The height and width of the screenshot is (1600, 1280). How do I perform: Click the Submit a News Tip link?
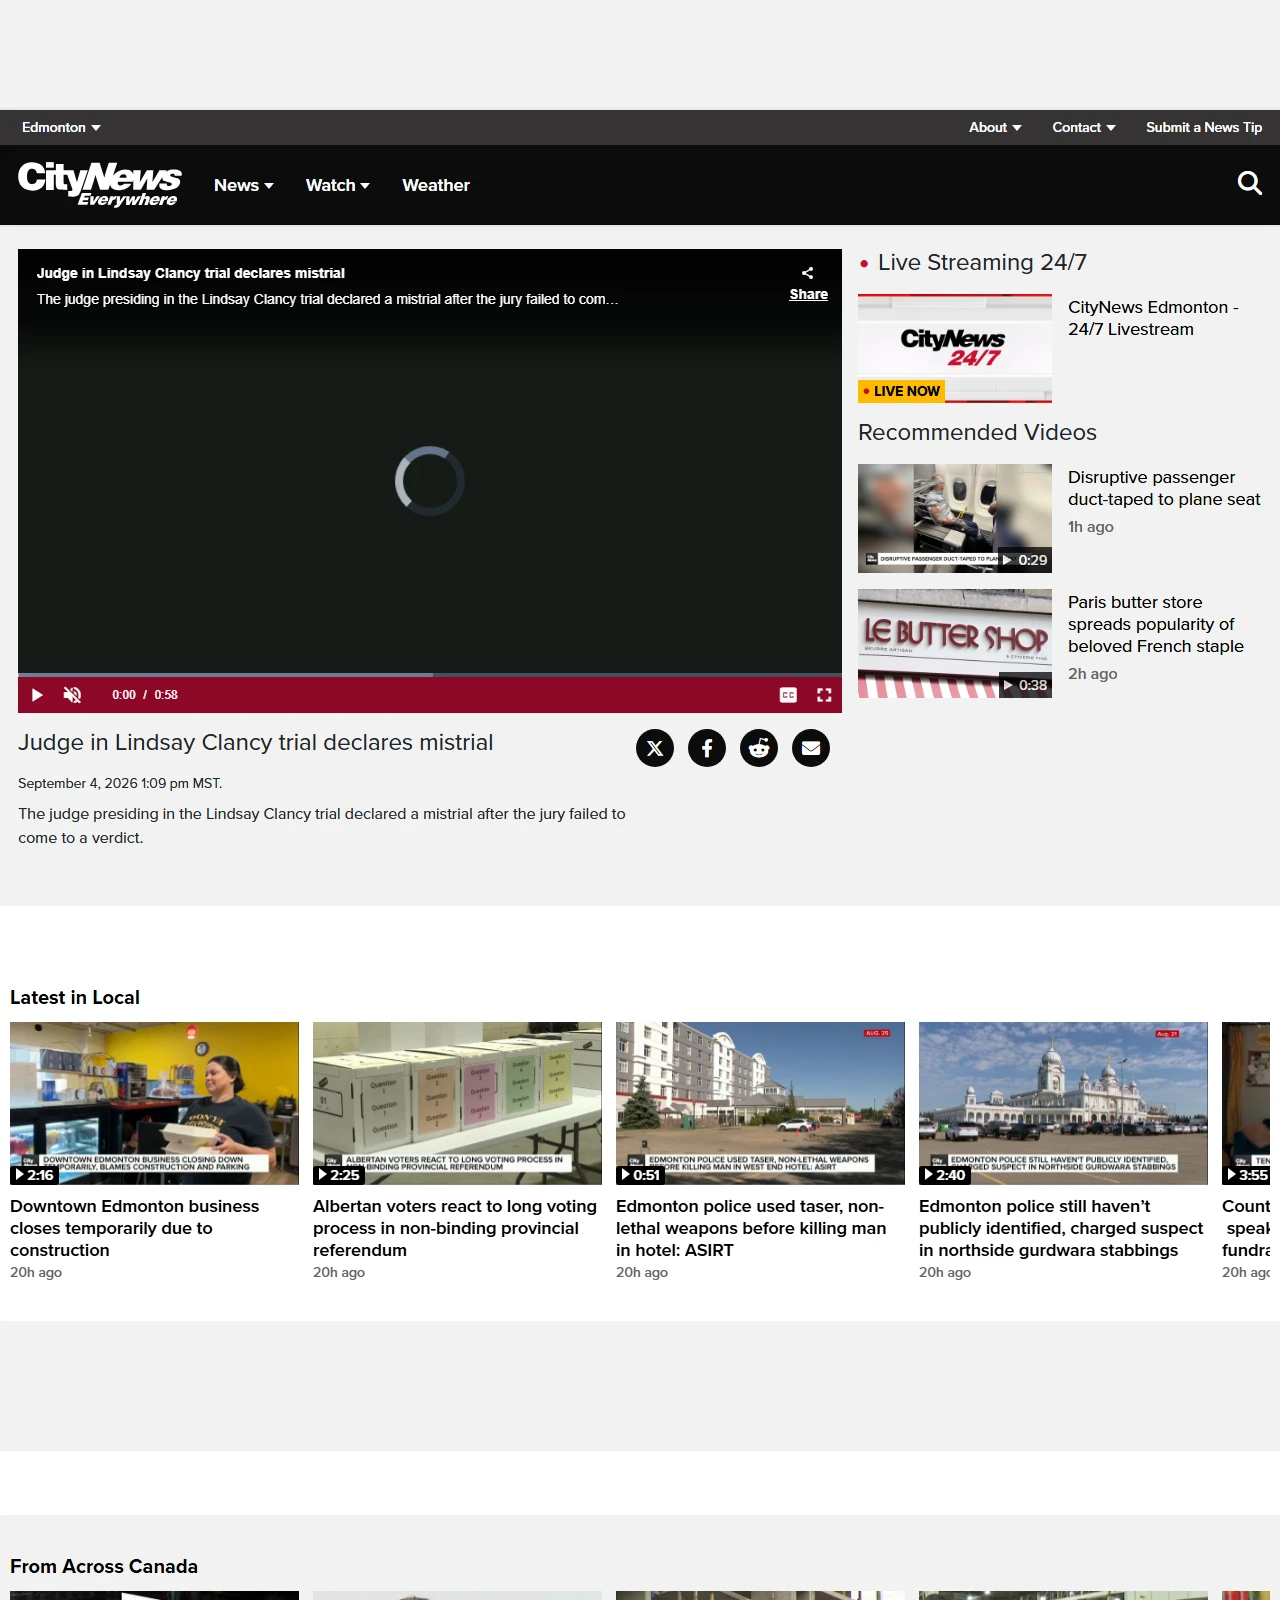coord(1204,127)
